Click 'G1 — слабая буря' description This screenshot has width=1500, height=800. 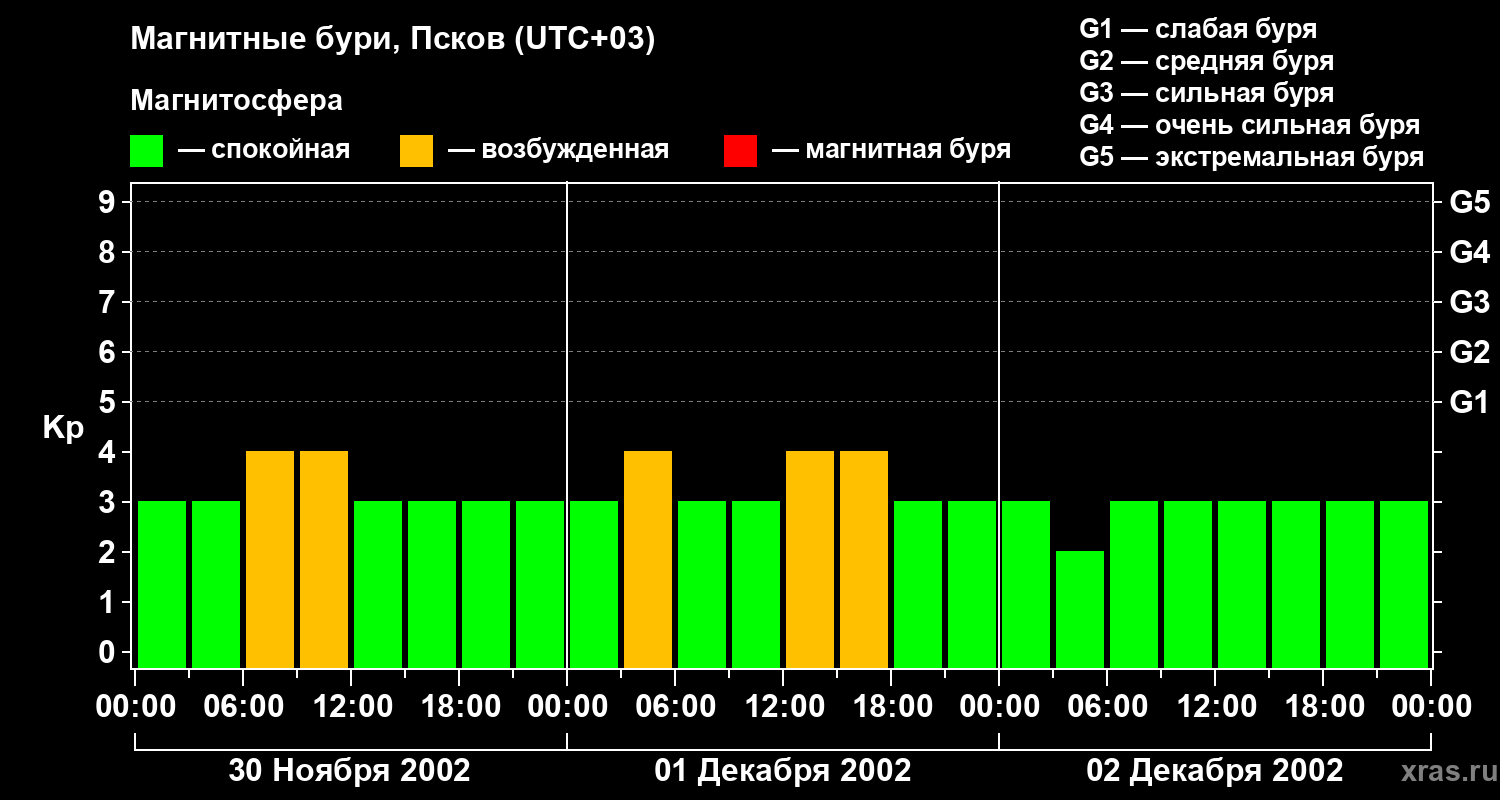(x=1198, y=29)
